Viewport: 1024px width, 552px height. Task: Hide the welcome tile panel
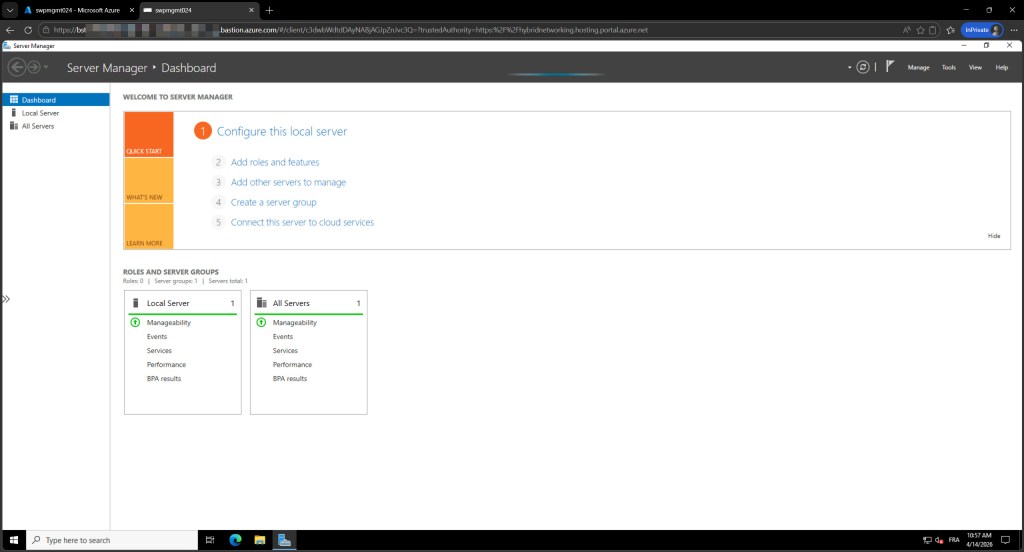tap(993, 236)
